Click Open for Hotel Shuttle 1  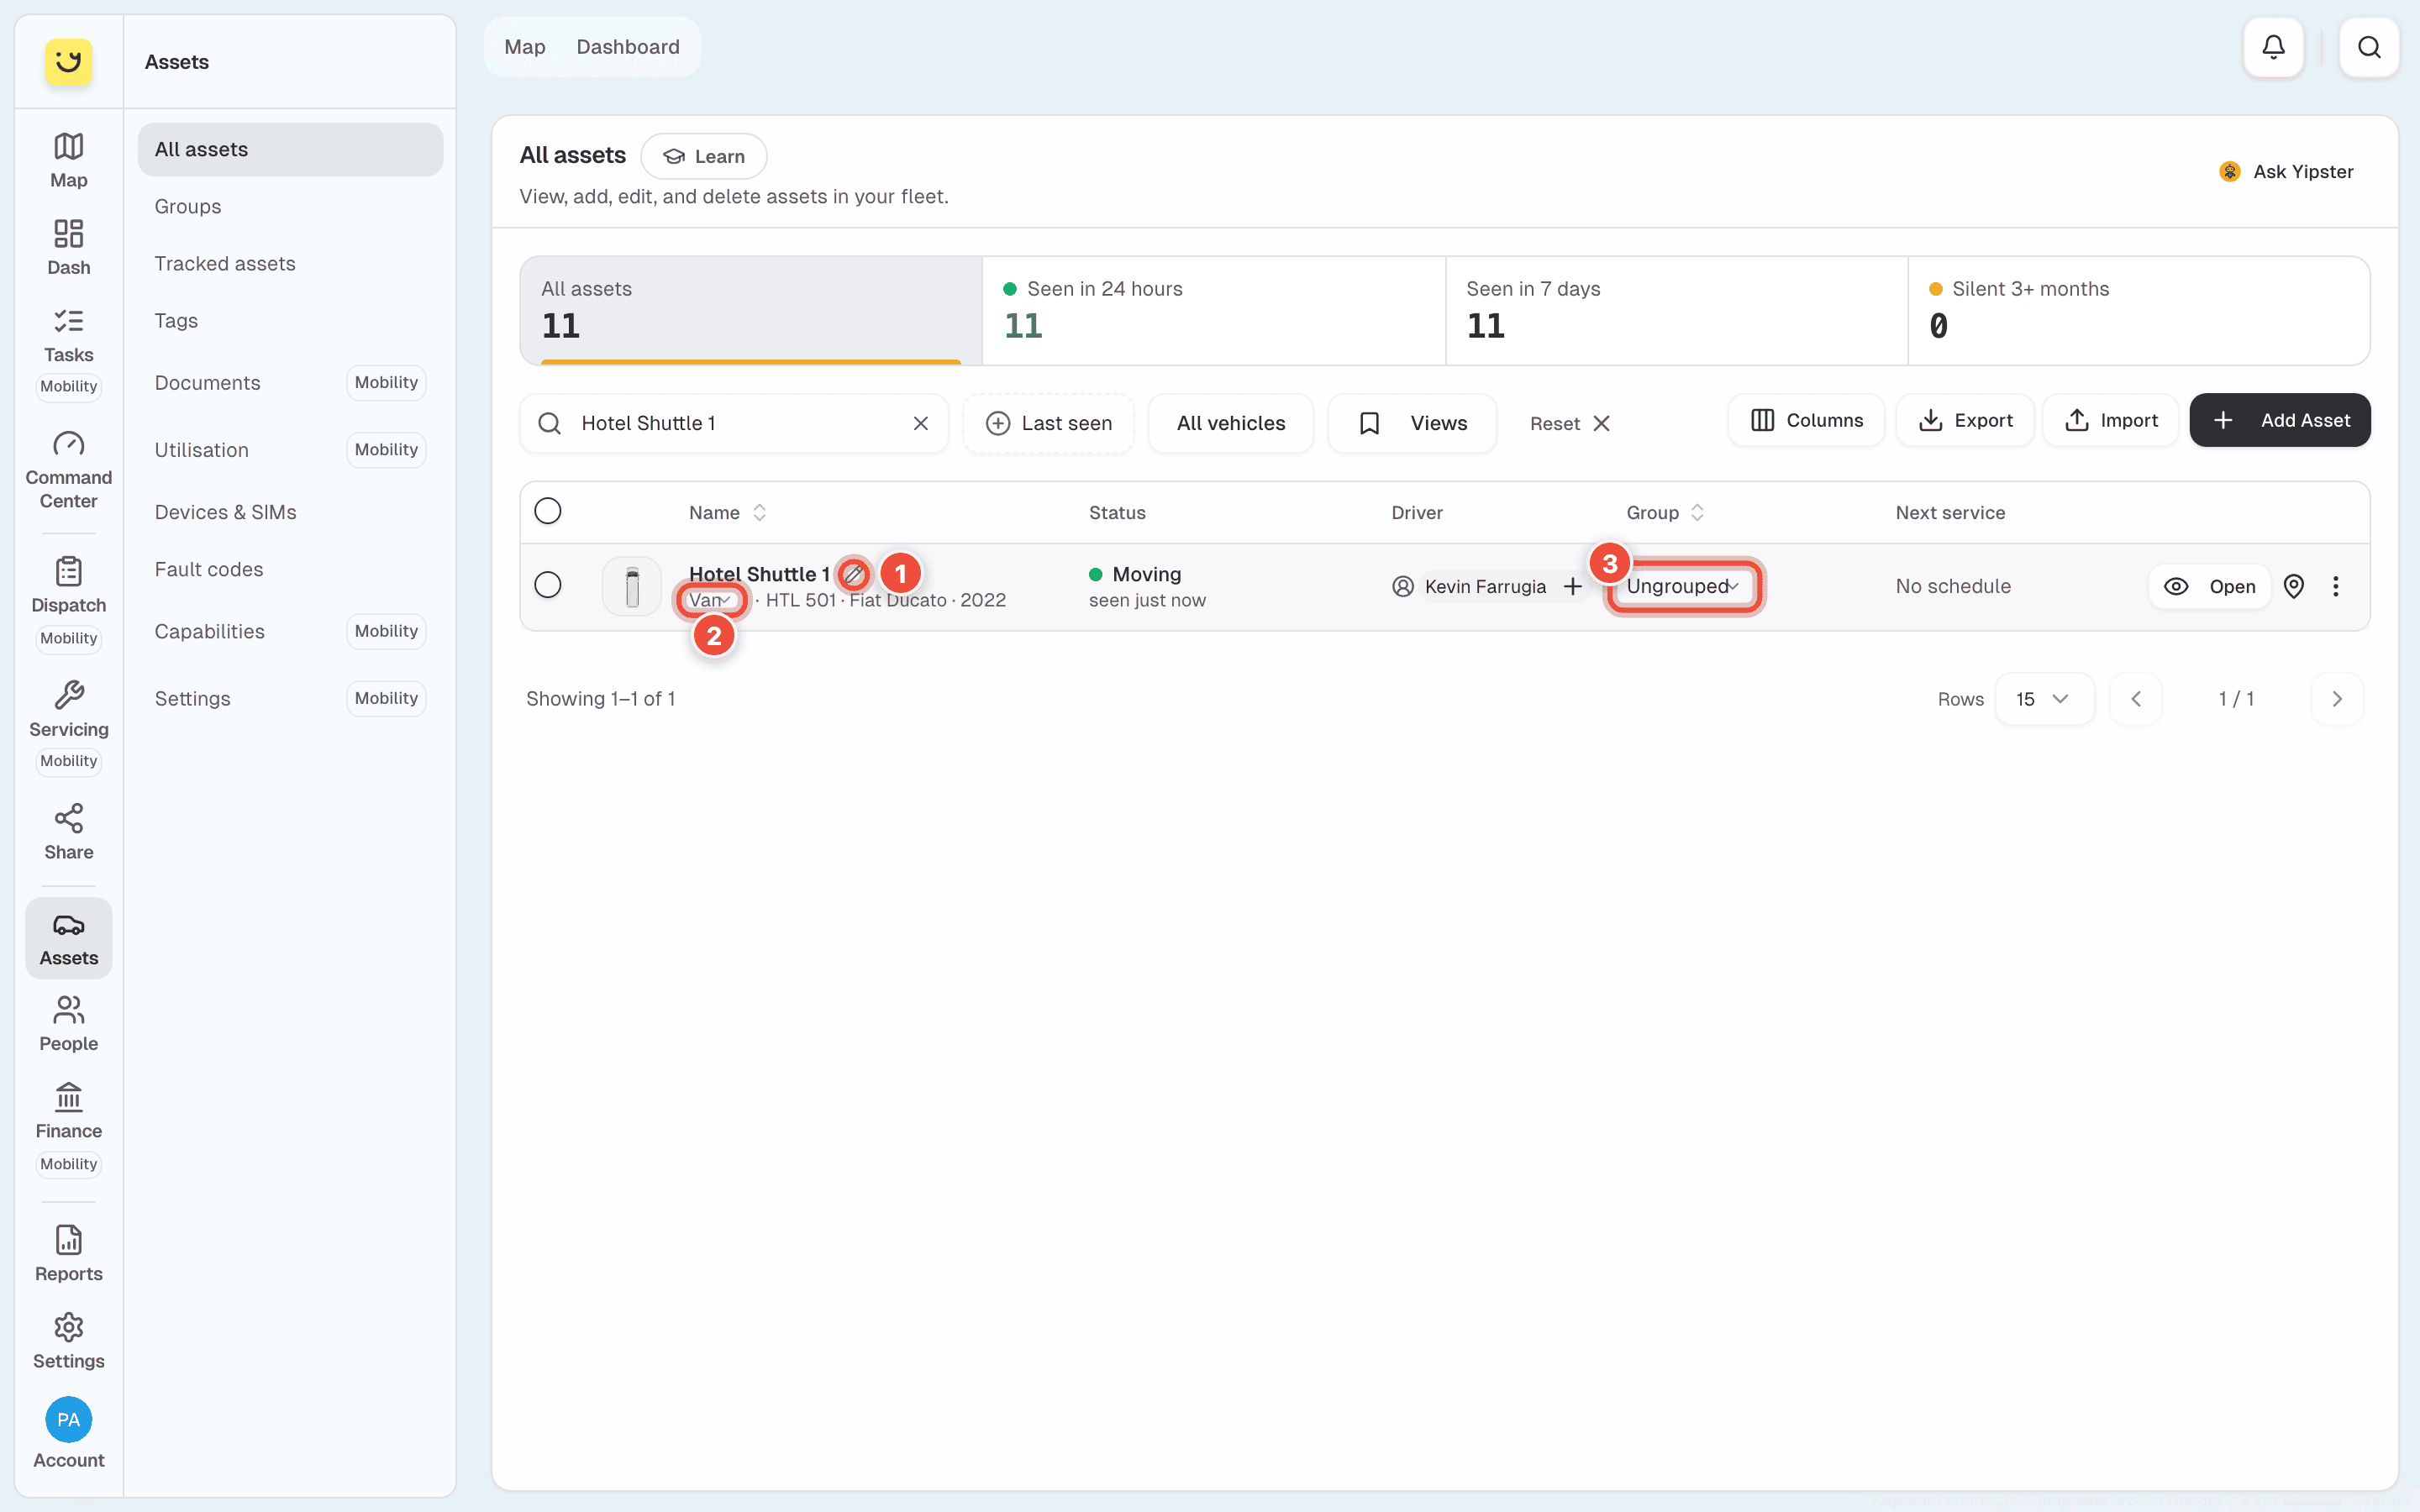2210,586
